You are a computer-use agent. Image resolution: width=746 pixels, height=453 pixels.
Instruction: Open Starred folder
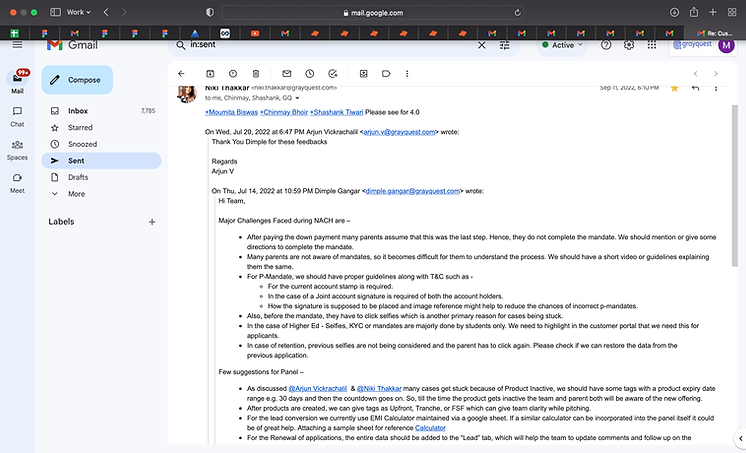(x=101, y=128)
